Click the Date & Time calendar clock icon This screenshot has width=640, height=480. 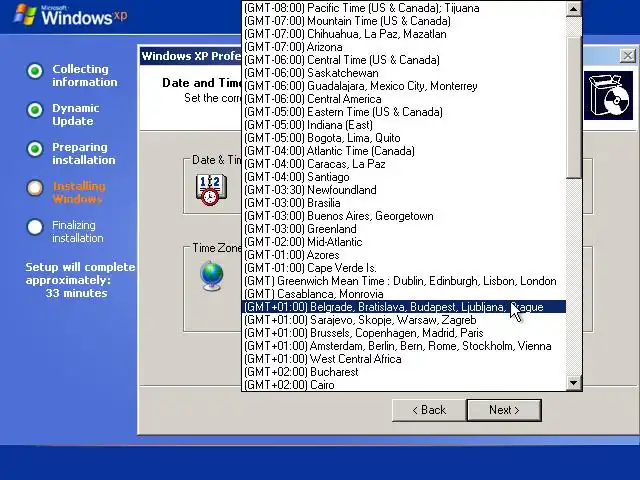pyautogui.click(x=211, y=189)
